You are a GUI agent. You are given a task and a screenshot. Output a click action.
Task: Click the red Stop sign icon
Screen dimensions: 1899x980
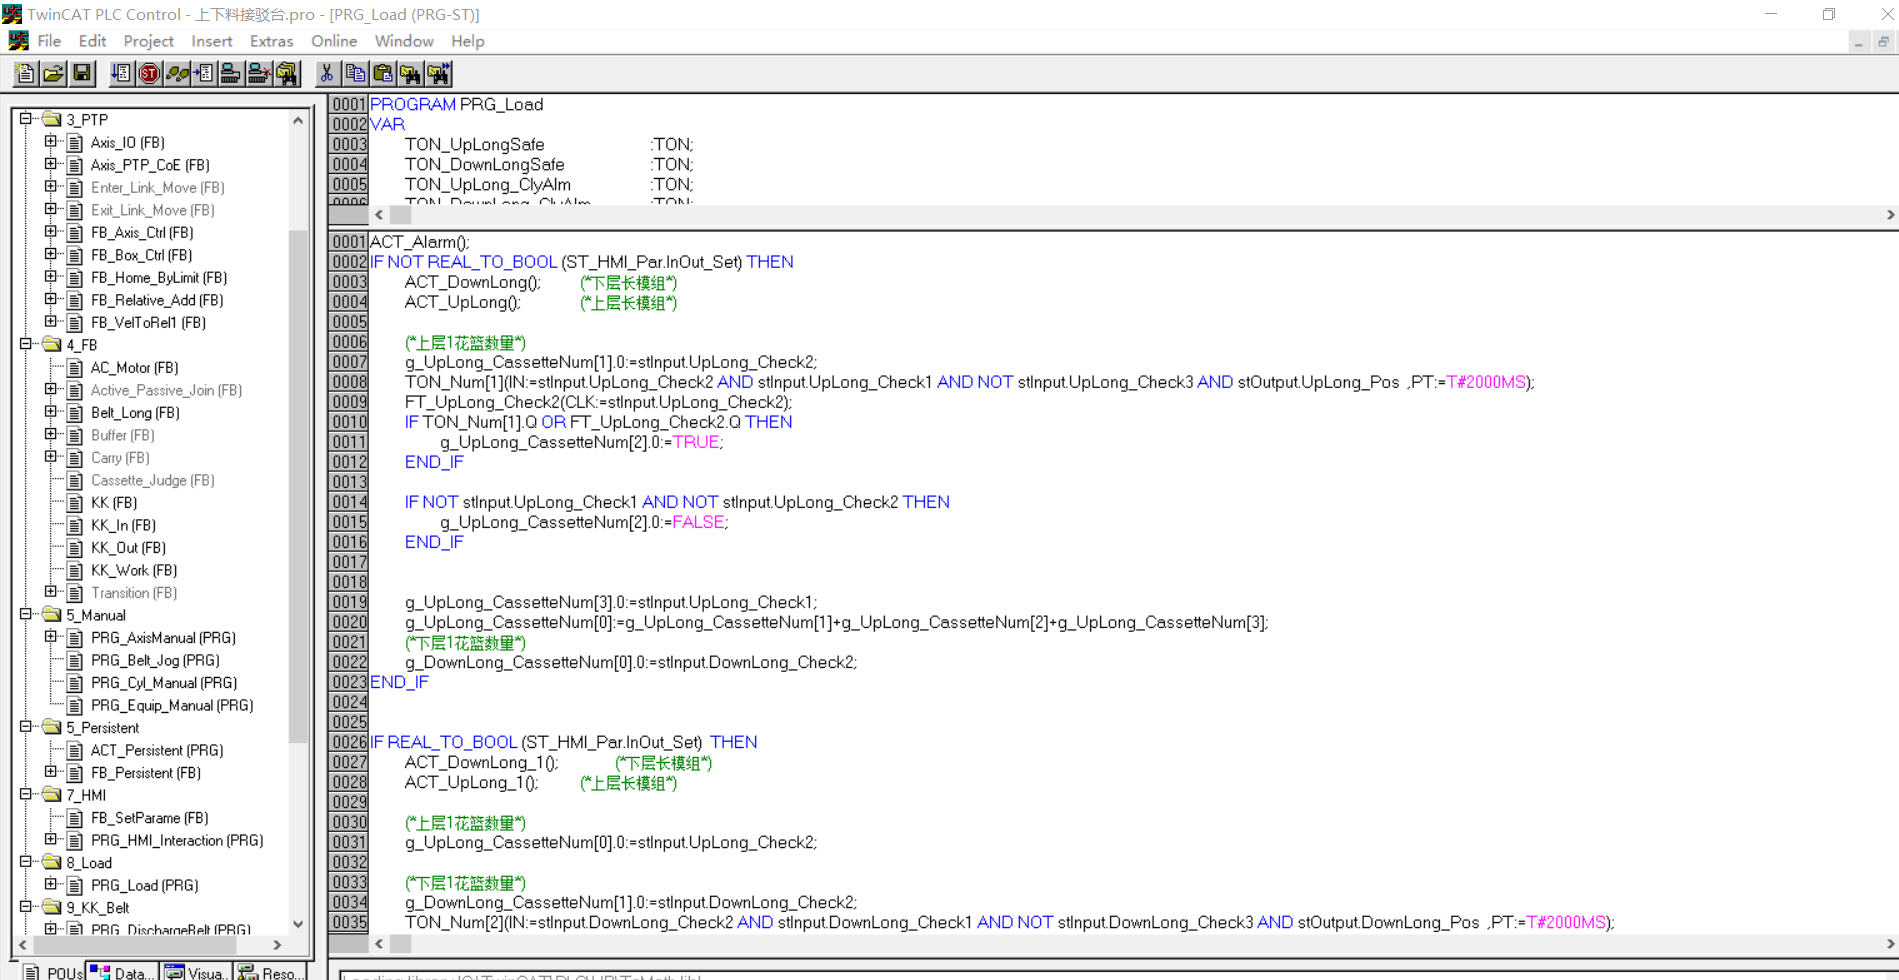149,73
